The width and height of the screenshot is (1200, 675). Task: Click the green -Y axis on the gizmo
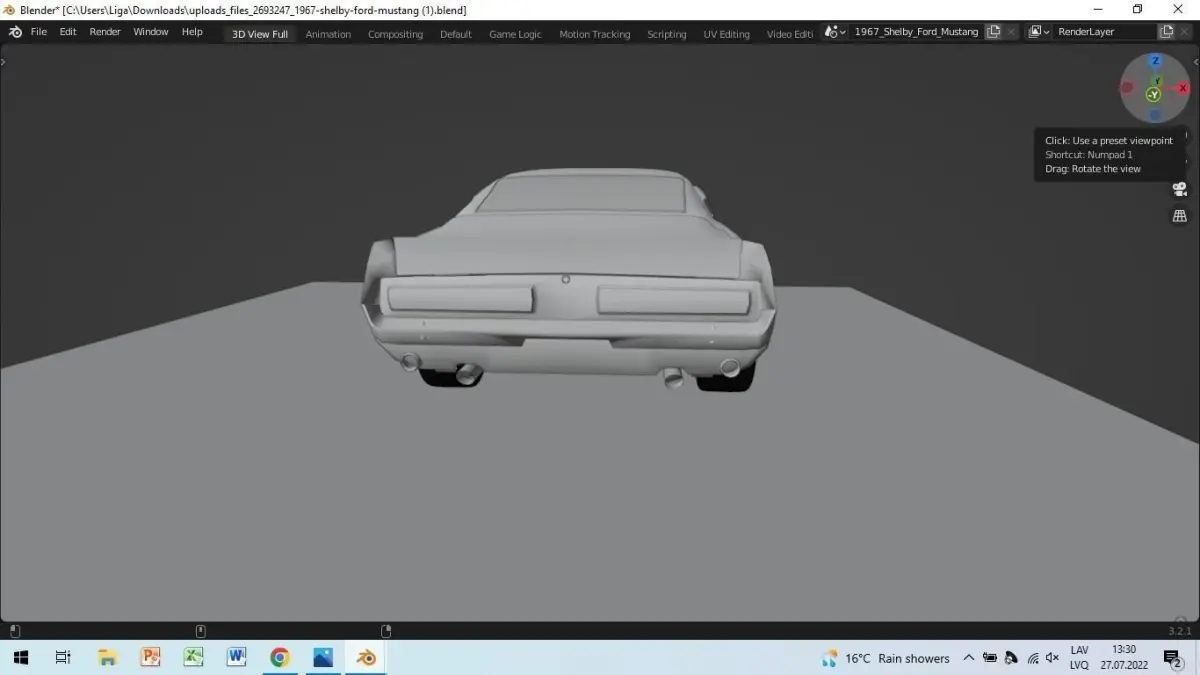click(1153, 95)
